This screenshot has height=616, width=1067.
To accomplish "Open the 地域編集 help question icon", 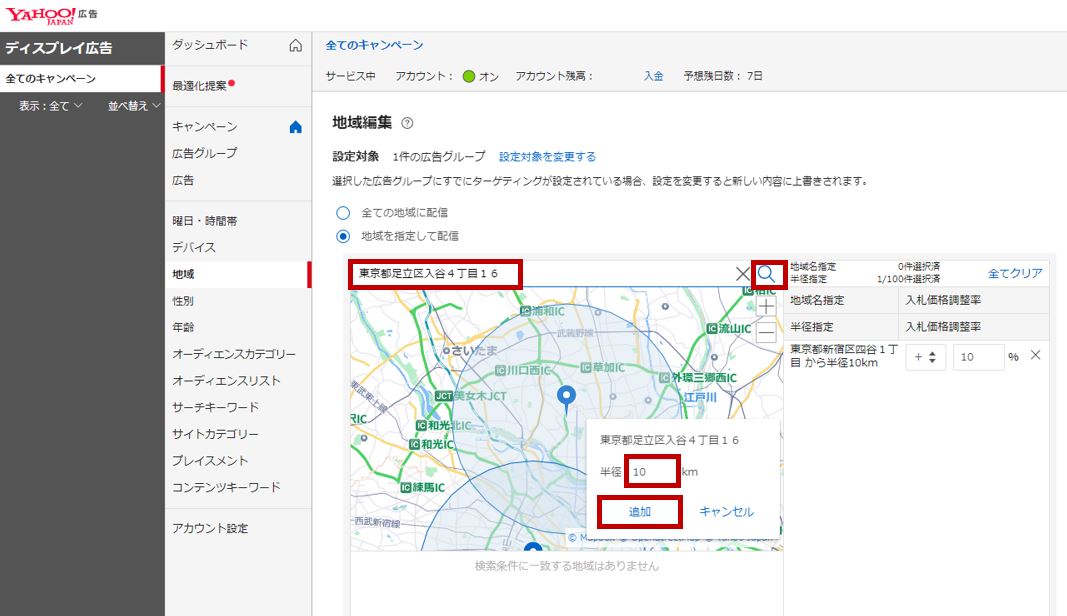I will [x=407, y=123].
